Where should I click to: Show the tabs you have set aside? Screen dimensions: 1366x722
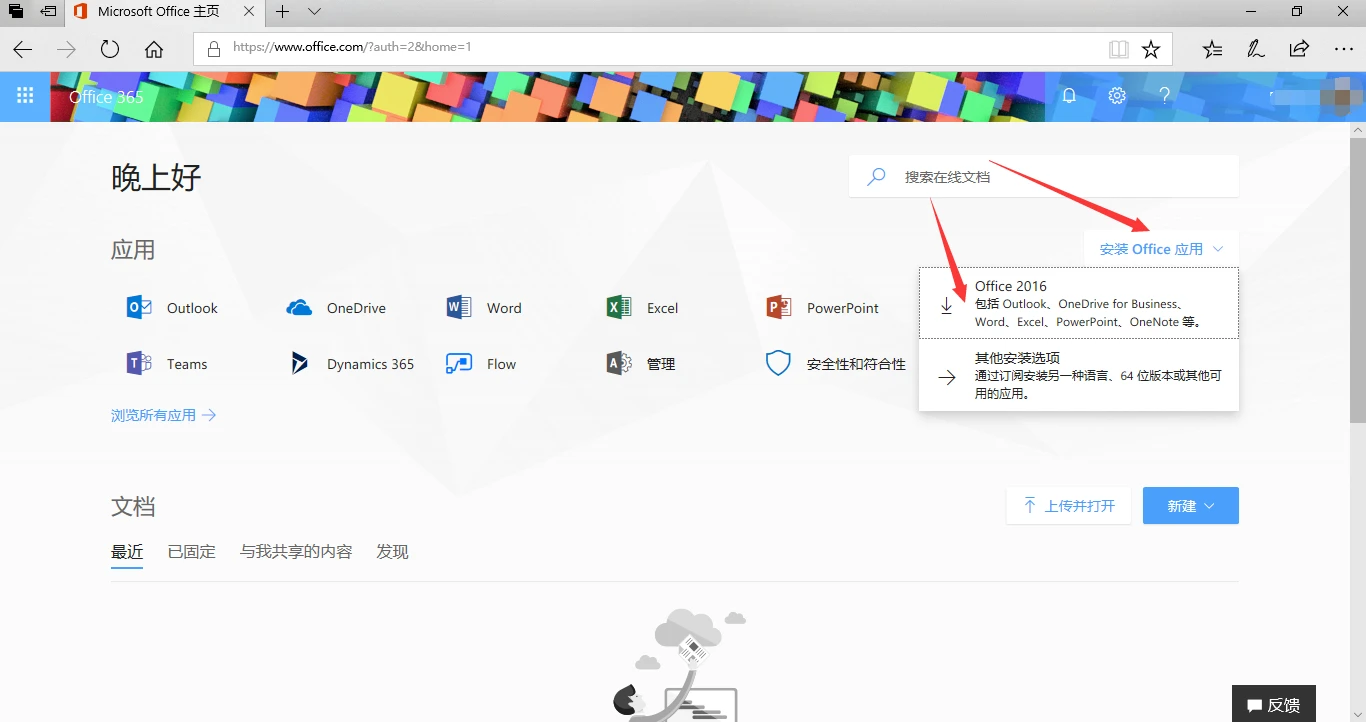tap(16, 12)
